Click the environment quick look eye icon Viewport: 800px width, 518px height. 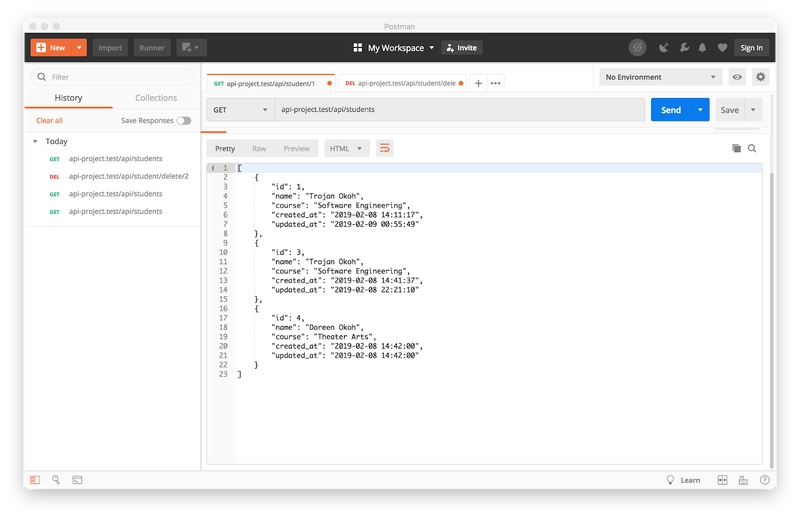[737, 77]
